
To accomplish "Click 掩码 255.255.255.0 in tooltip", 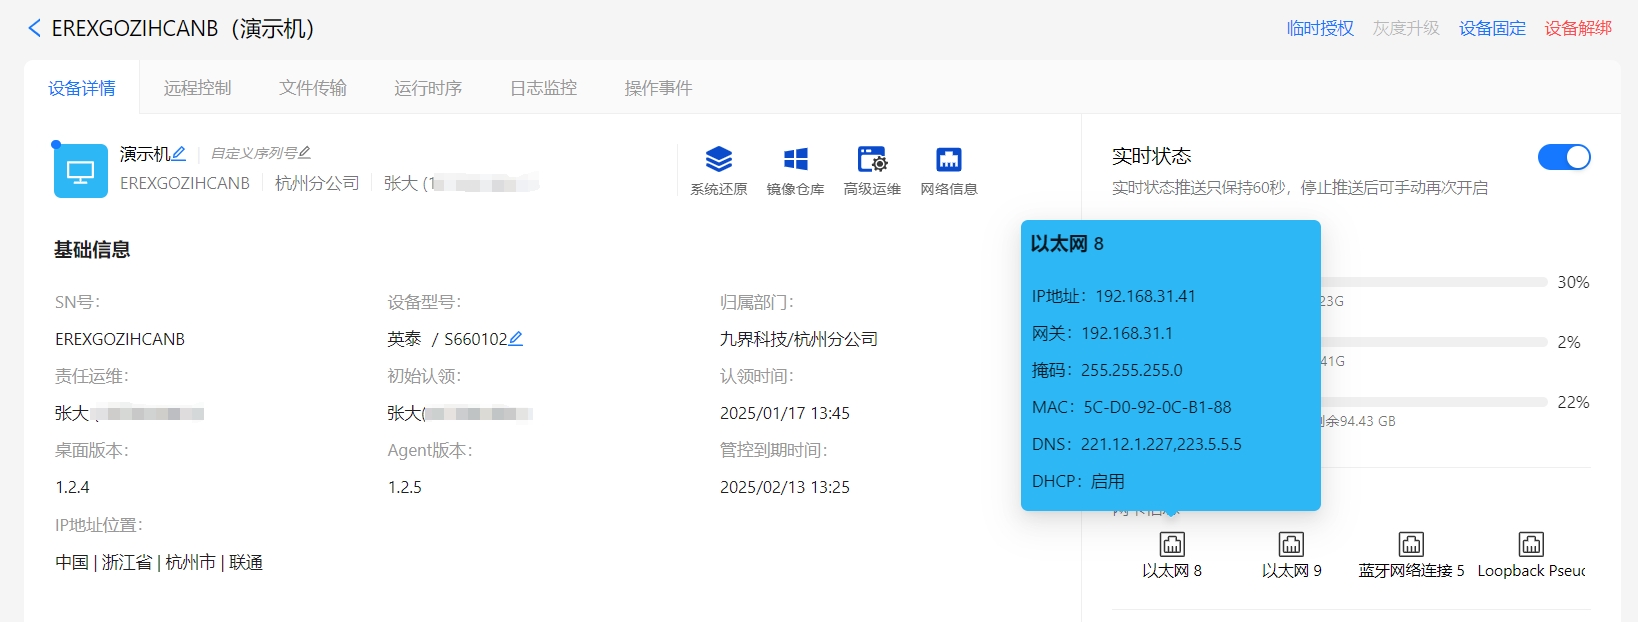I will 1107,370.
